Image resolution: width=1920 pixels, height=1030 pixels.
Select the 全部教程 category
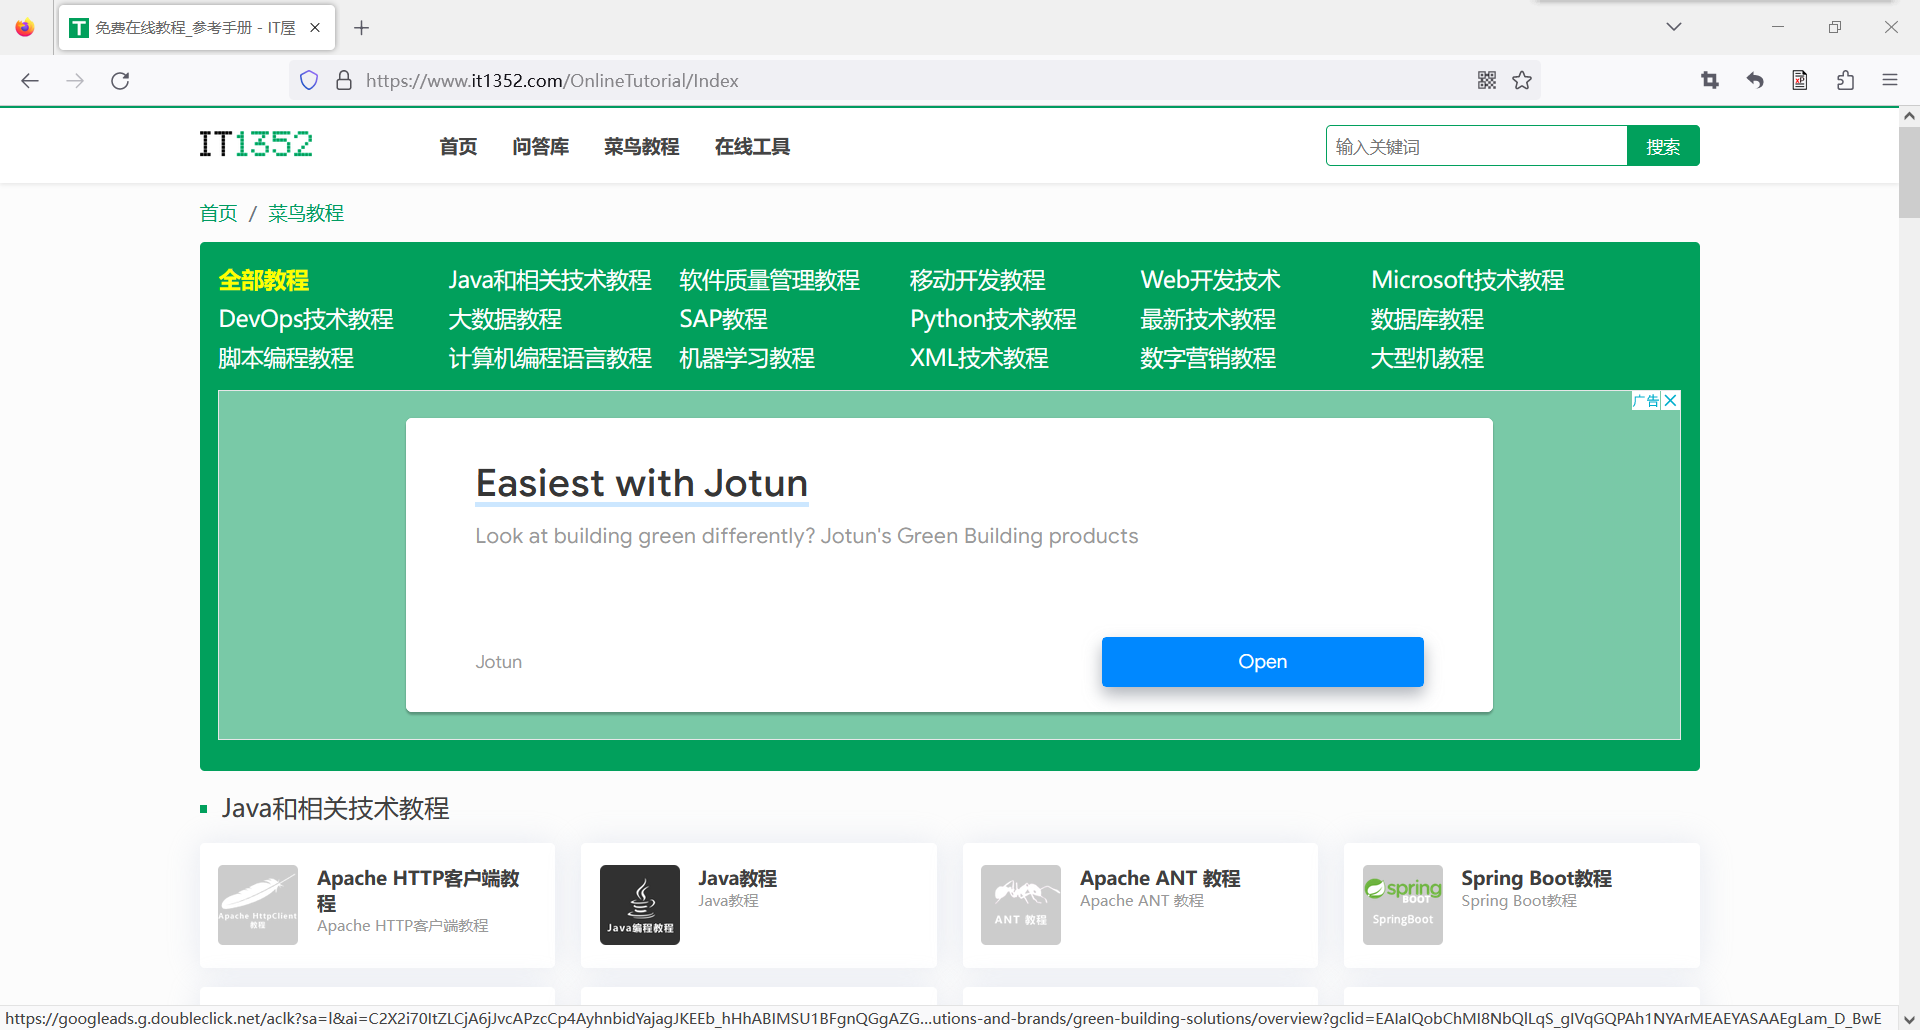coord(264,280)
